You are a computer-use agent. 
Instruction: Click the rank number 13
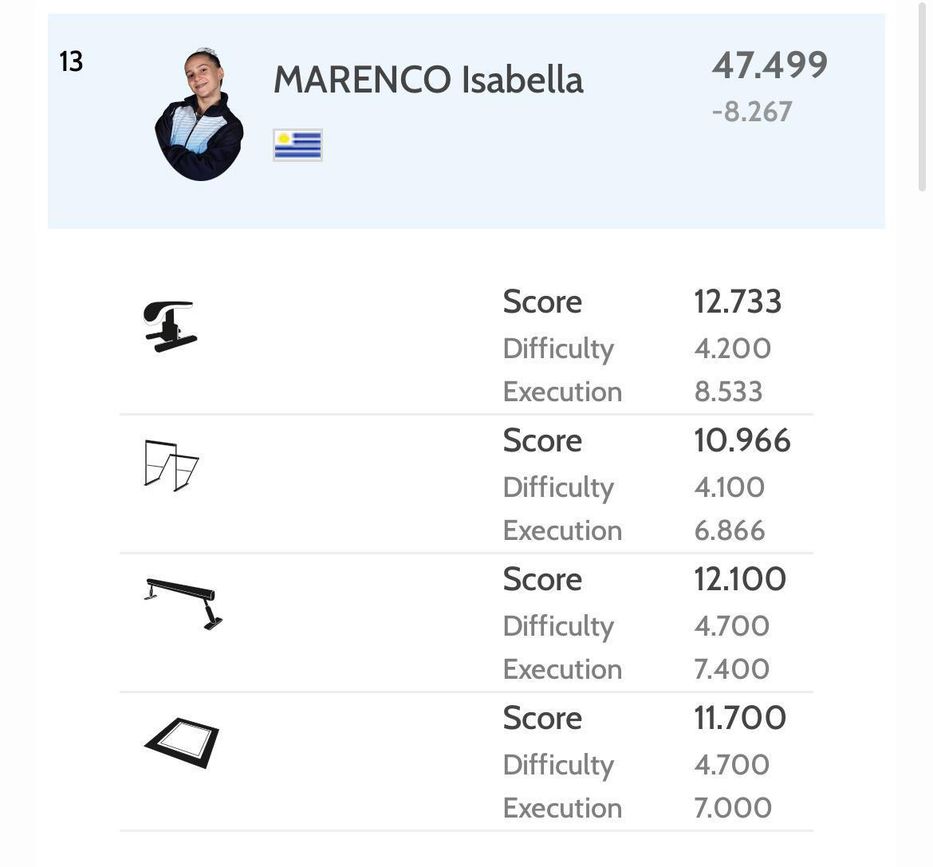71,62
